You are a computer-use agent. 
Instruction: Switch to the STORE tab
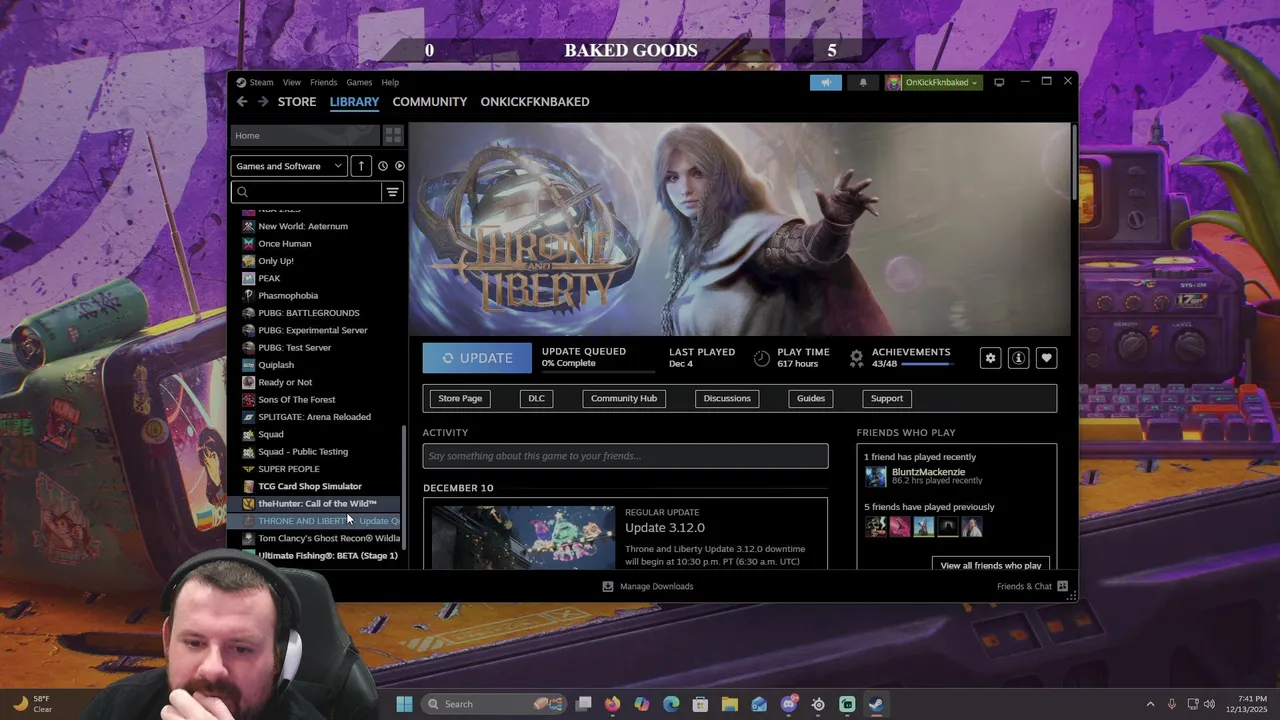pos(297,101)
